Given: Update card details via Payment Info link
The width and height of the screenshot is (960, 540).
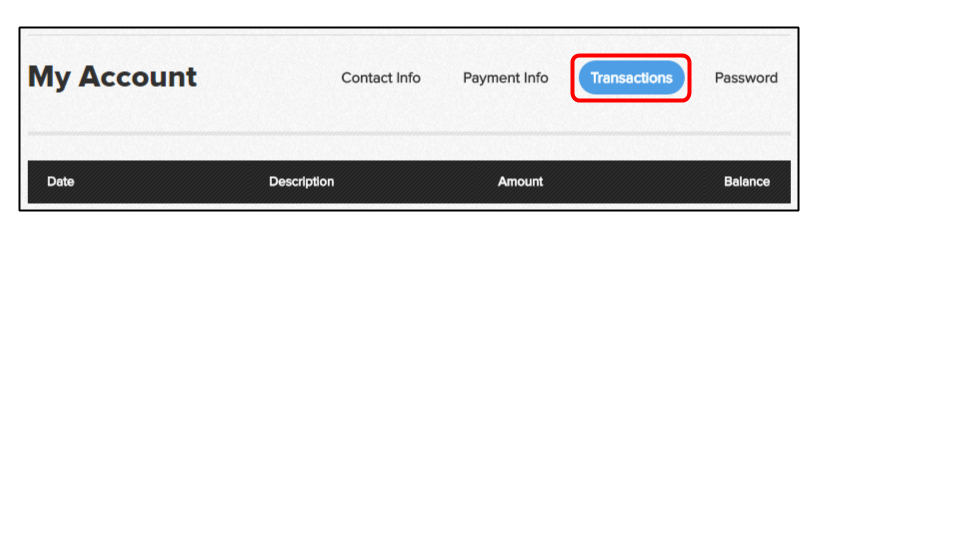Looking at the screenshot, I should pyautogui.click(x=505, y=78).
